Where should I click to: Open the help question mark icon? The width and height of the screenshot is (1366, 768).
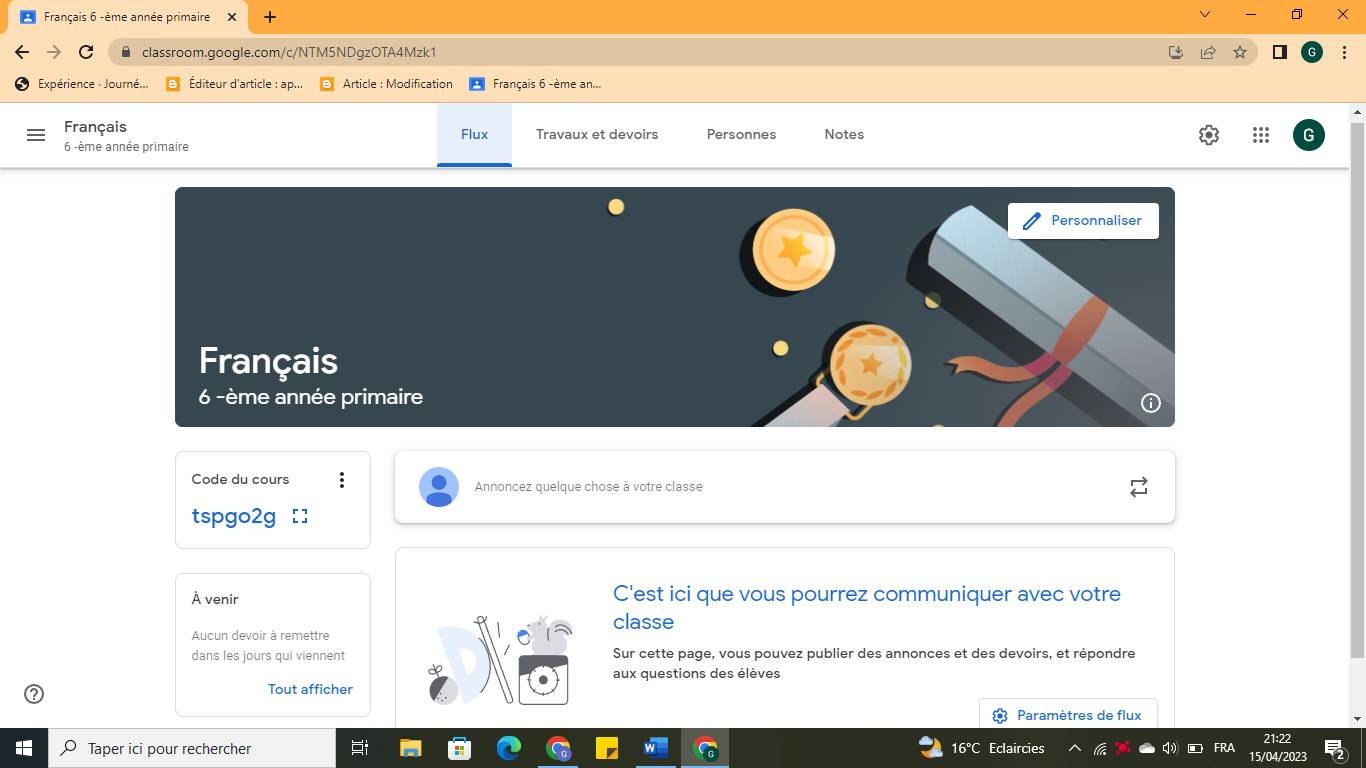[34, 694]
